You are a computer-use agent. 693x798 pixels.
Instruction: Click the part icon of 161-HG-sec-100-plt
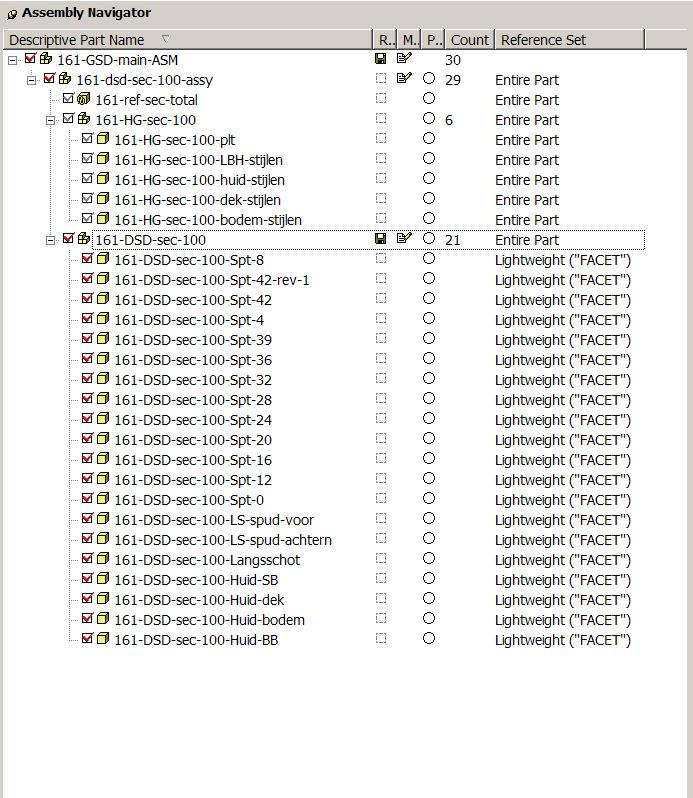[103, 138]
